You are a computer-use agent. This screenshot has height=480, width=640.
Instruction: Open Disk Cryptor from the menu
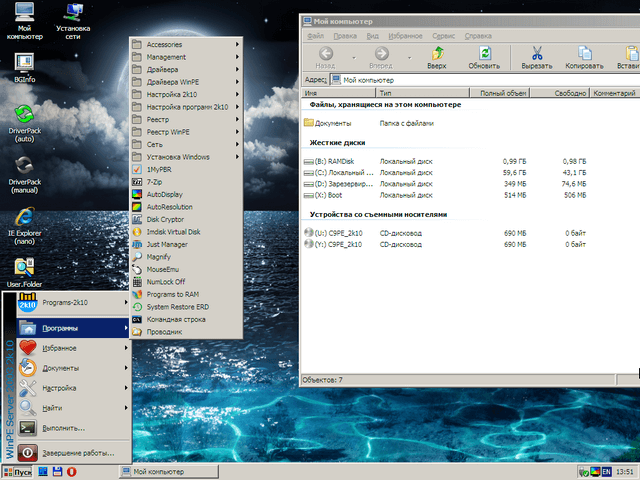[166, 219]
